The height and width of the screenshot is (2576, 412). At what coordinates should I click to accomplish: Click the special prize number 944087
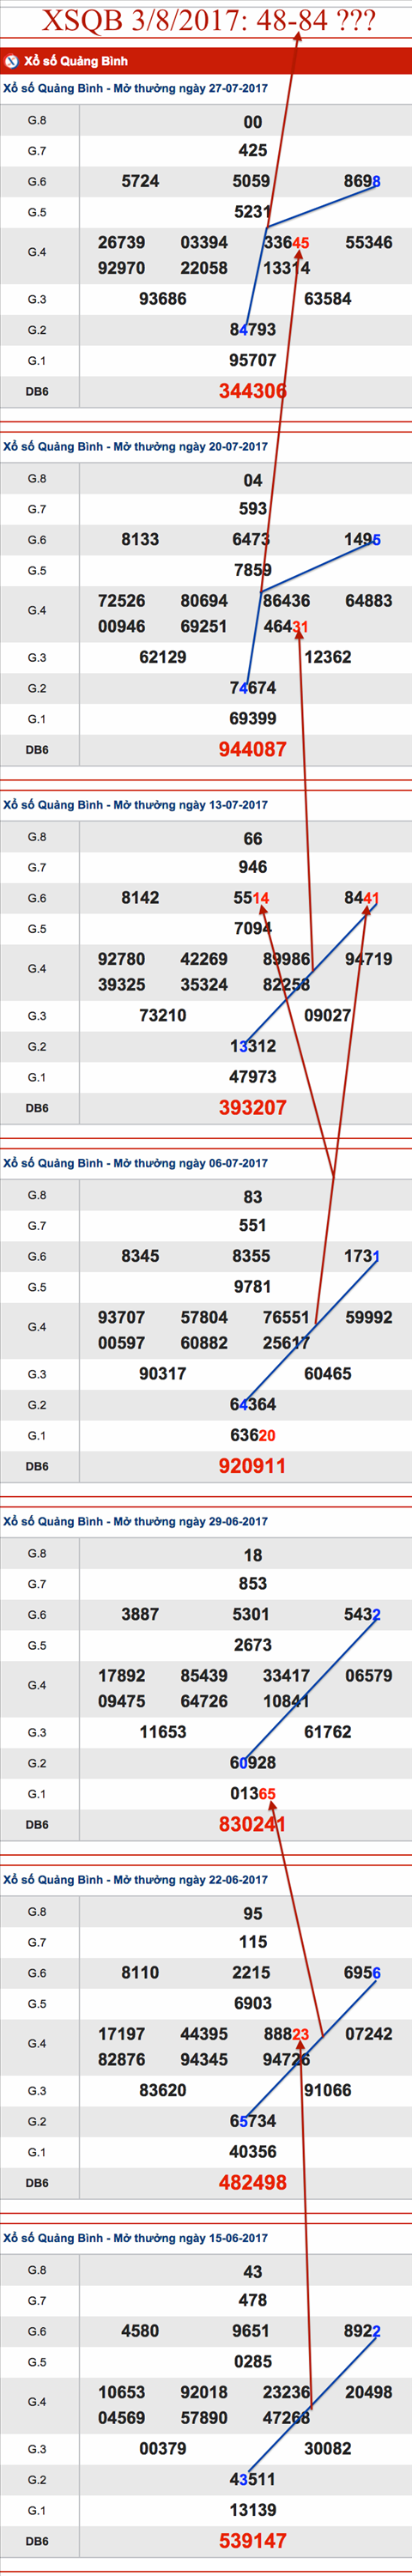point(253,749)
